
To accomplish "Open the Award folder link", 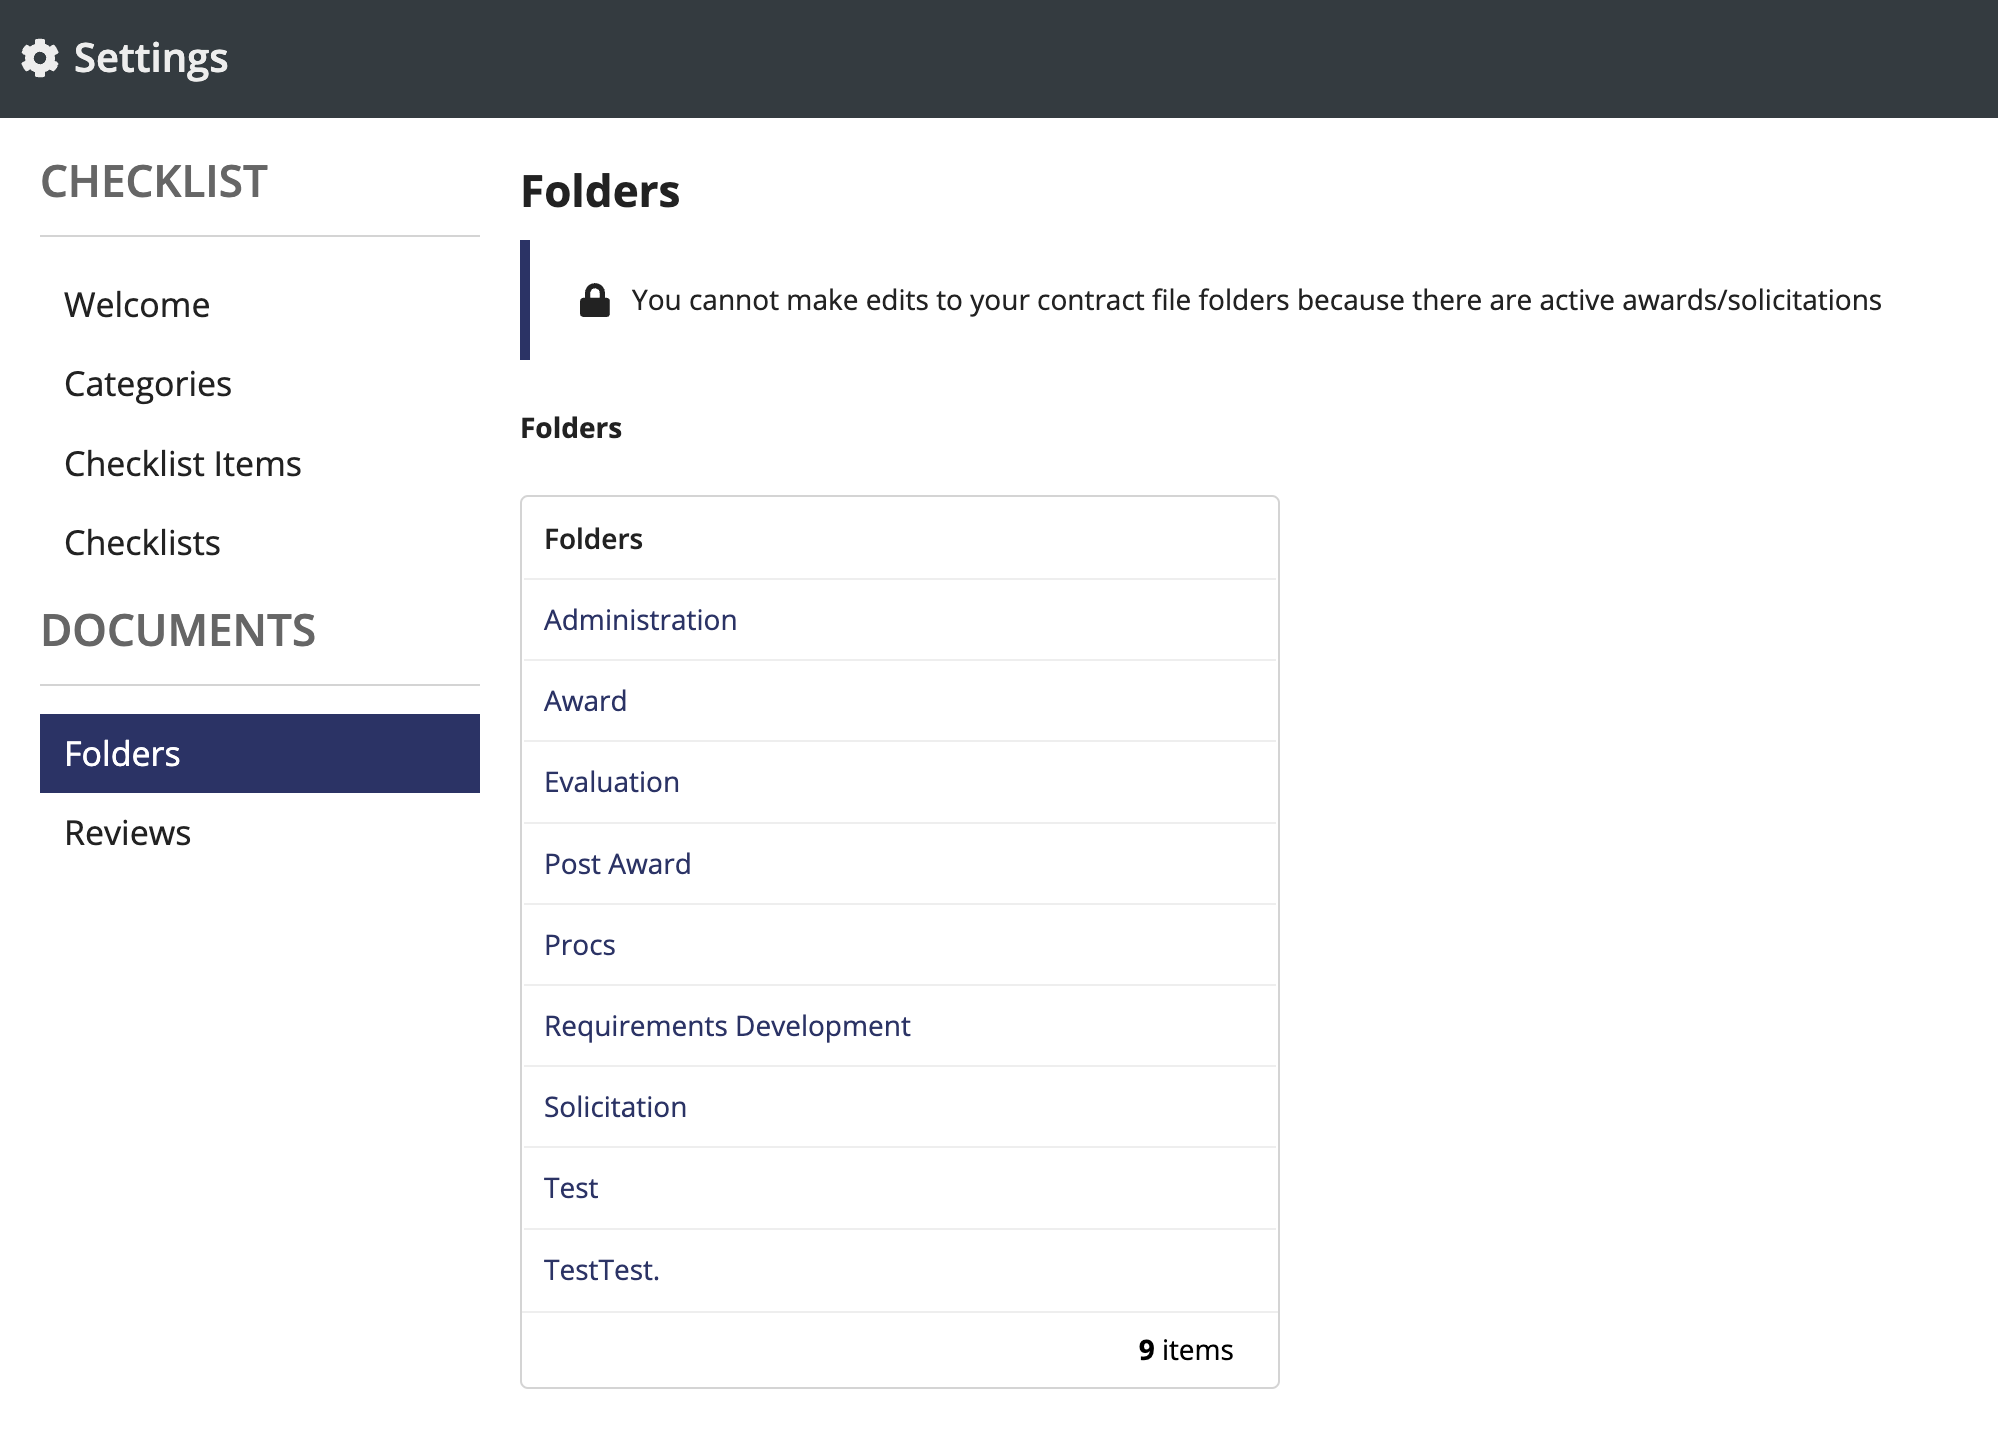I will (585, 701).
